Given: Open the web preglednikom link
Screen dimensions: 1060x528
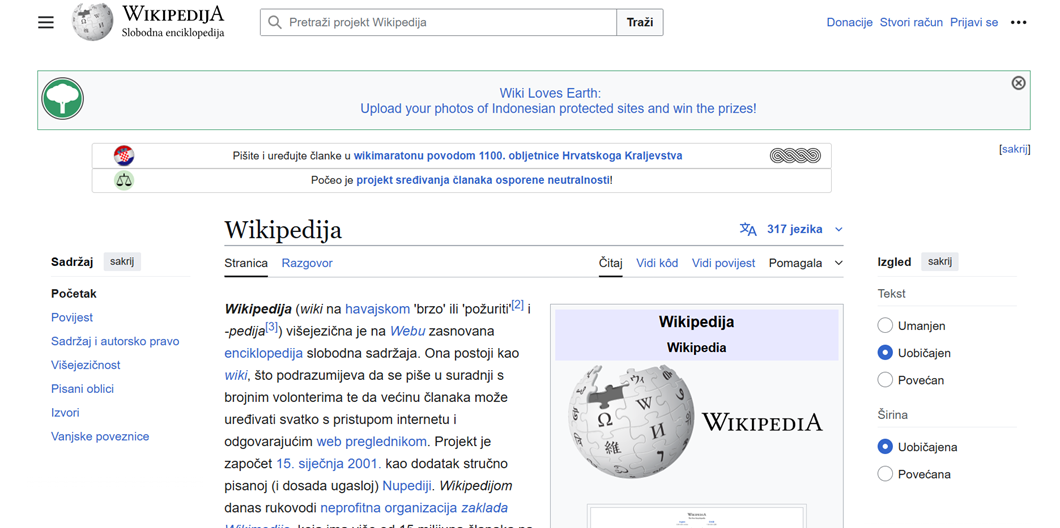Looking at the screenshot, I should tap(372, 441).
